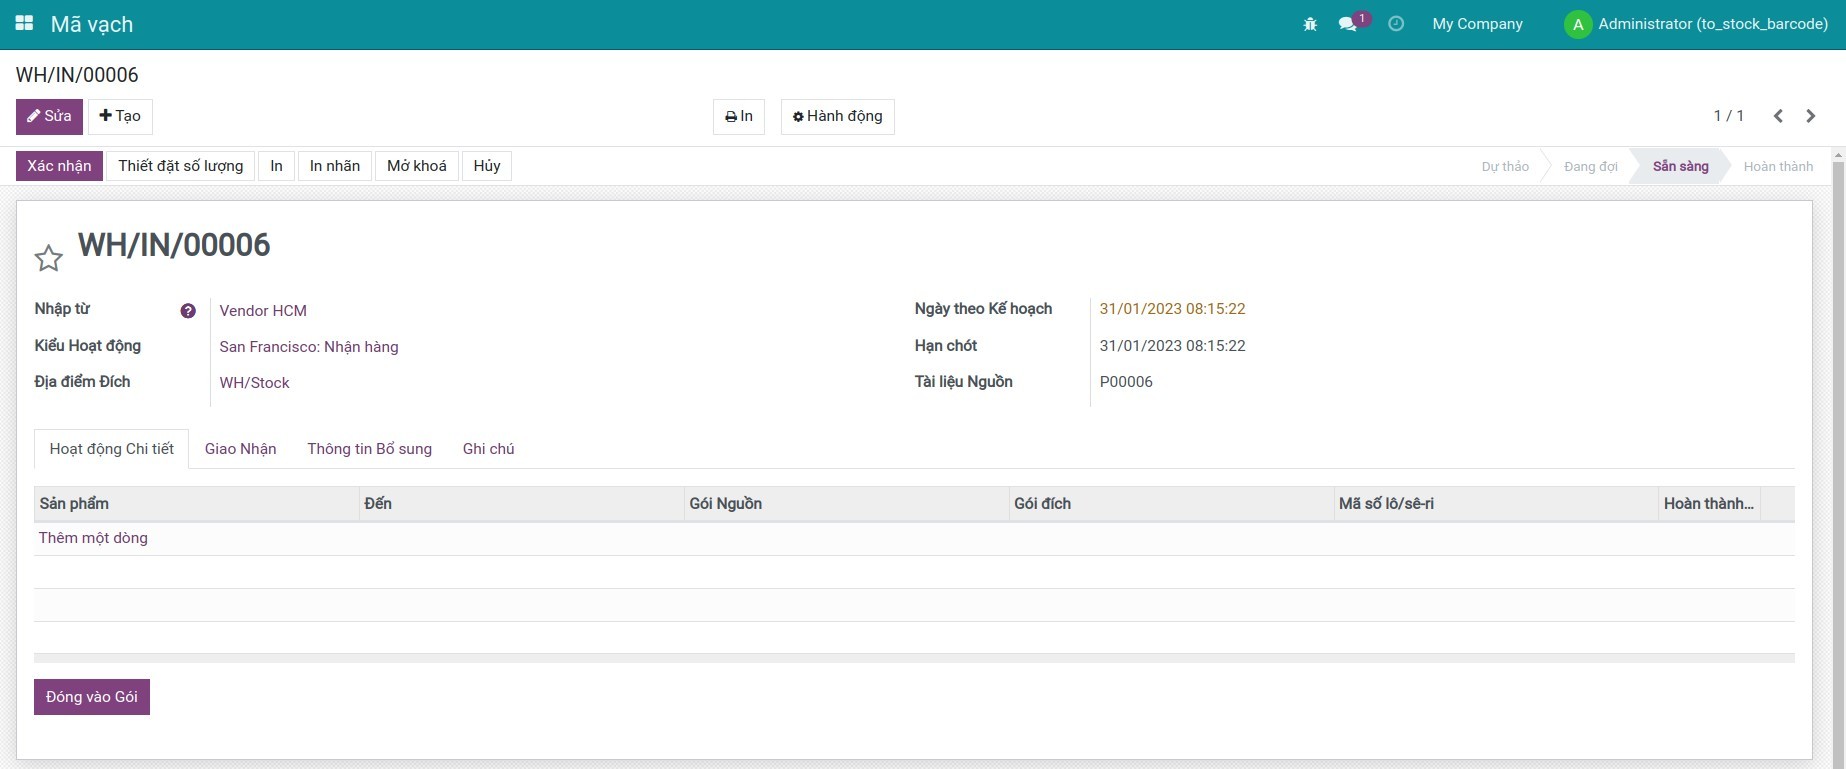Switch to the Giao Nhận tab
Image resolution: width=1846 pixels, height=769 pixels.
(240, 449)
